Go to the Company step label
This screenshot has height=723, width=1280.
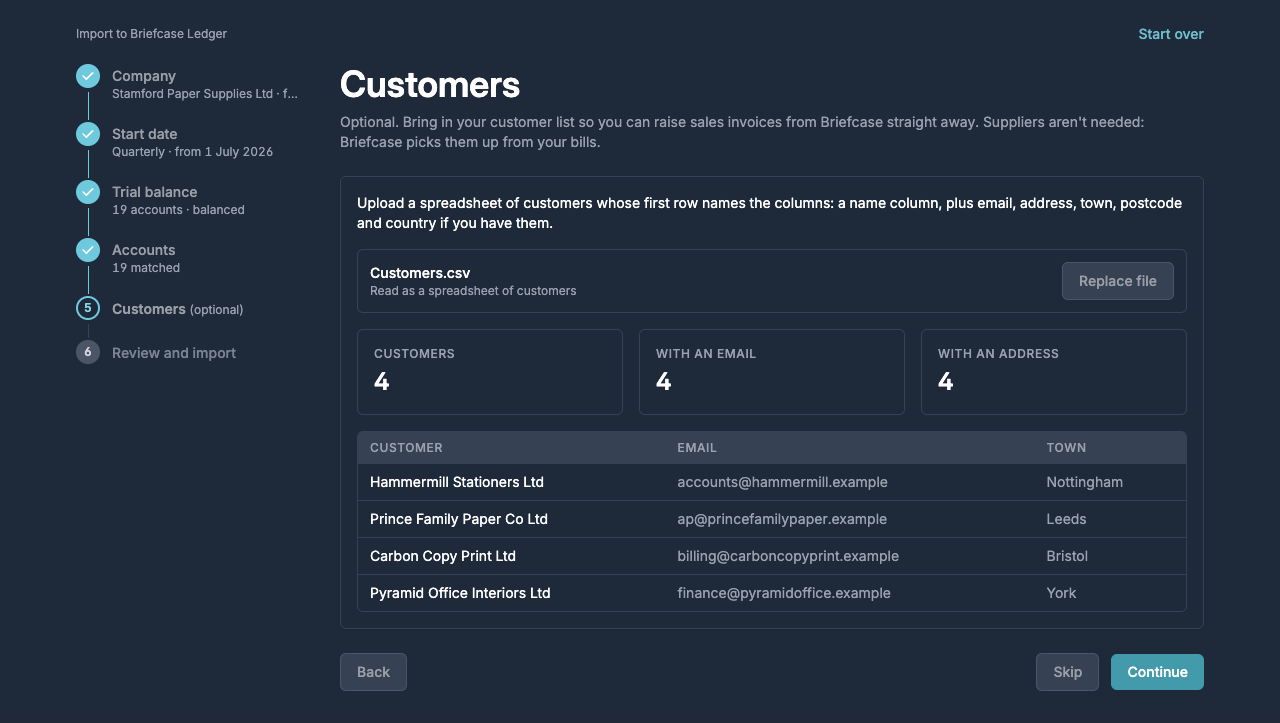pos(144,76)
